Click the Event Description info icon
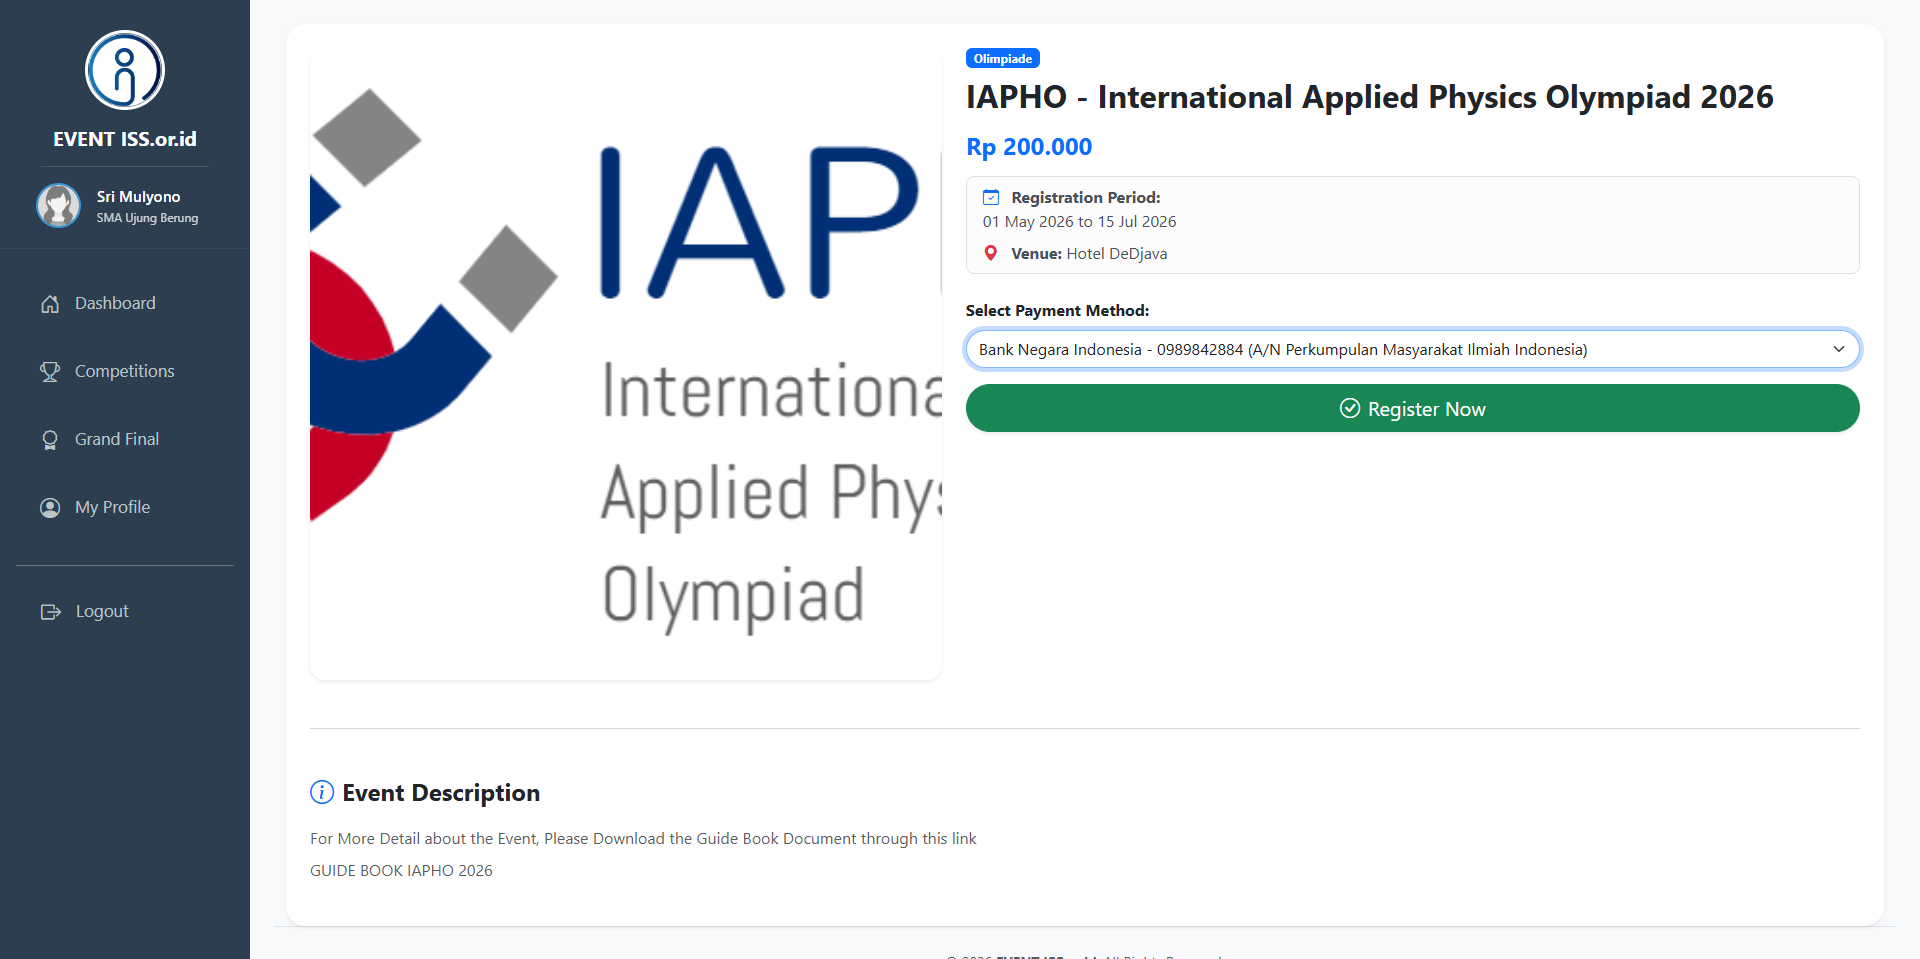This screenshot has height=959, width=1920. click(322, 792)
